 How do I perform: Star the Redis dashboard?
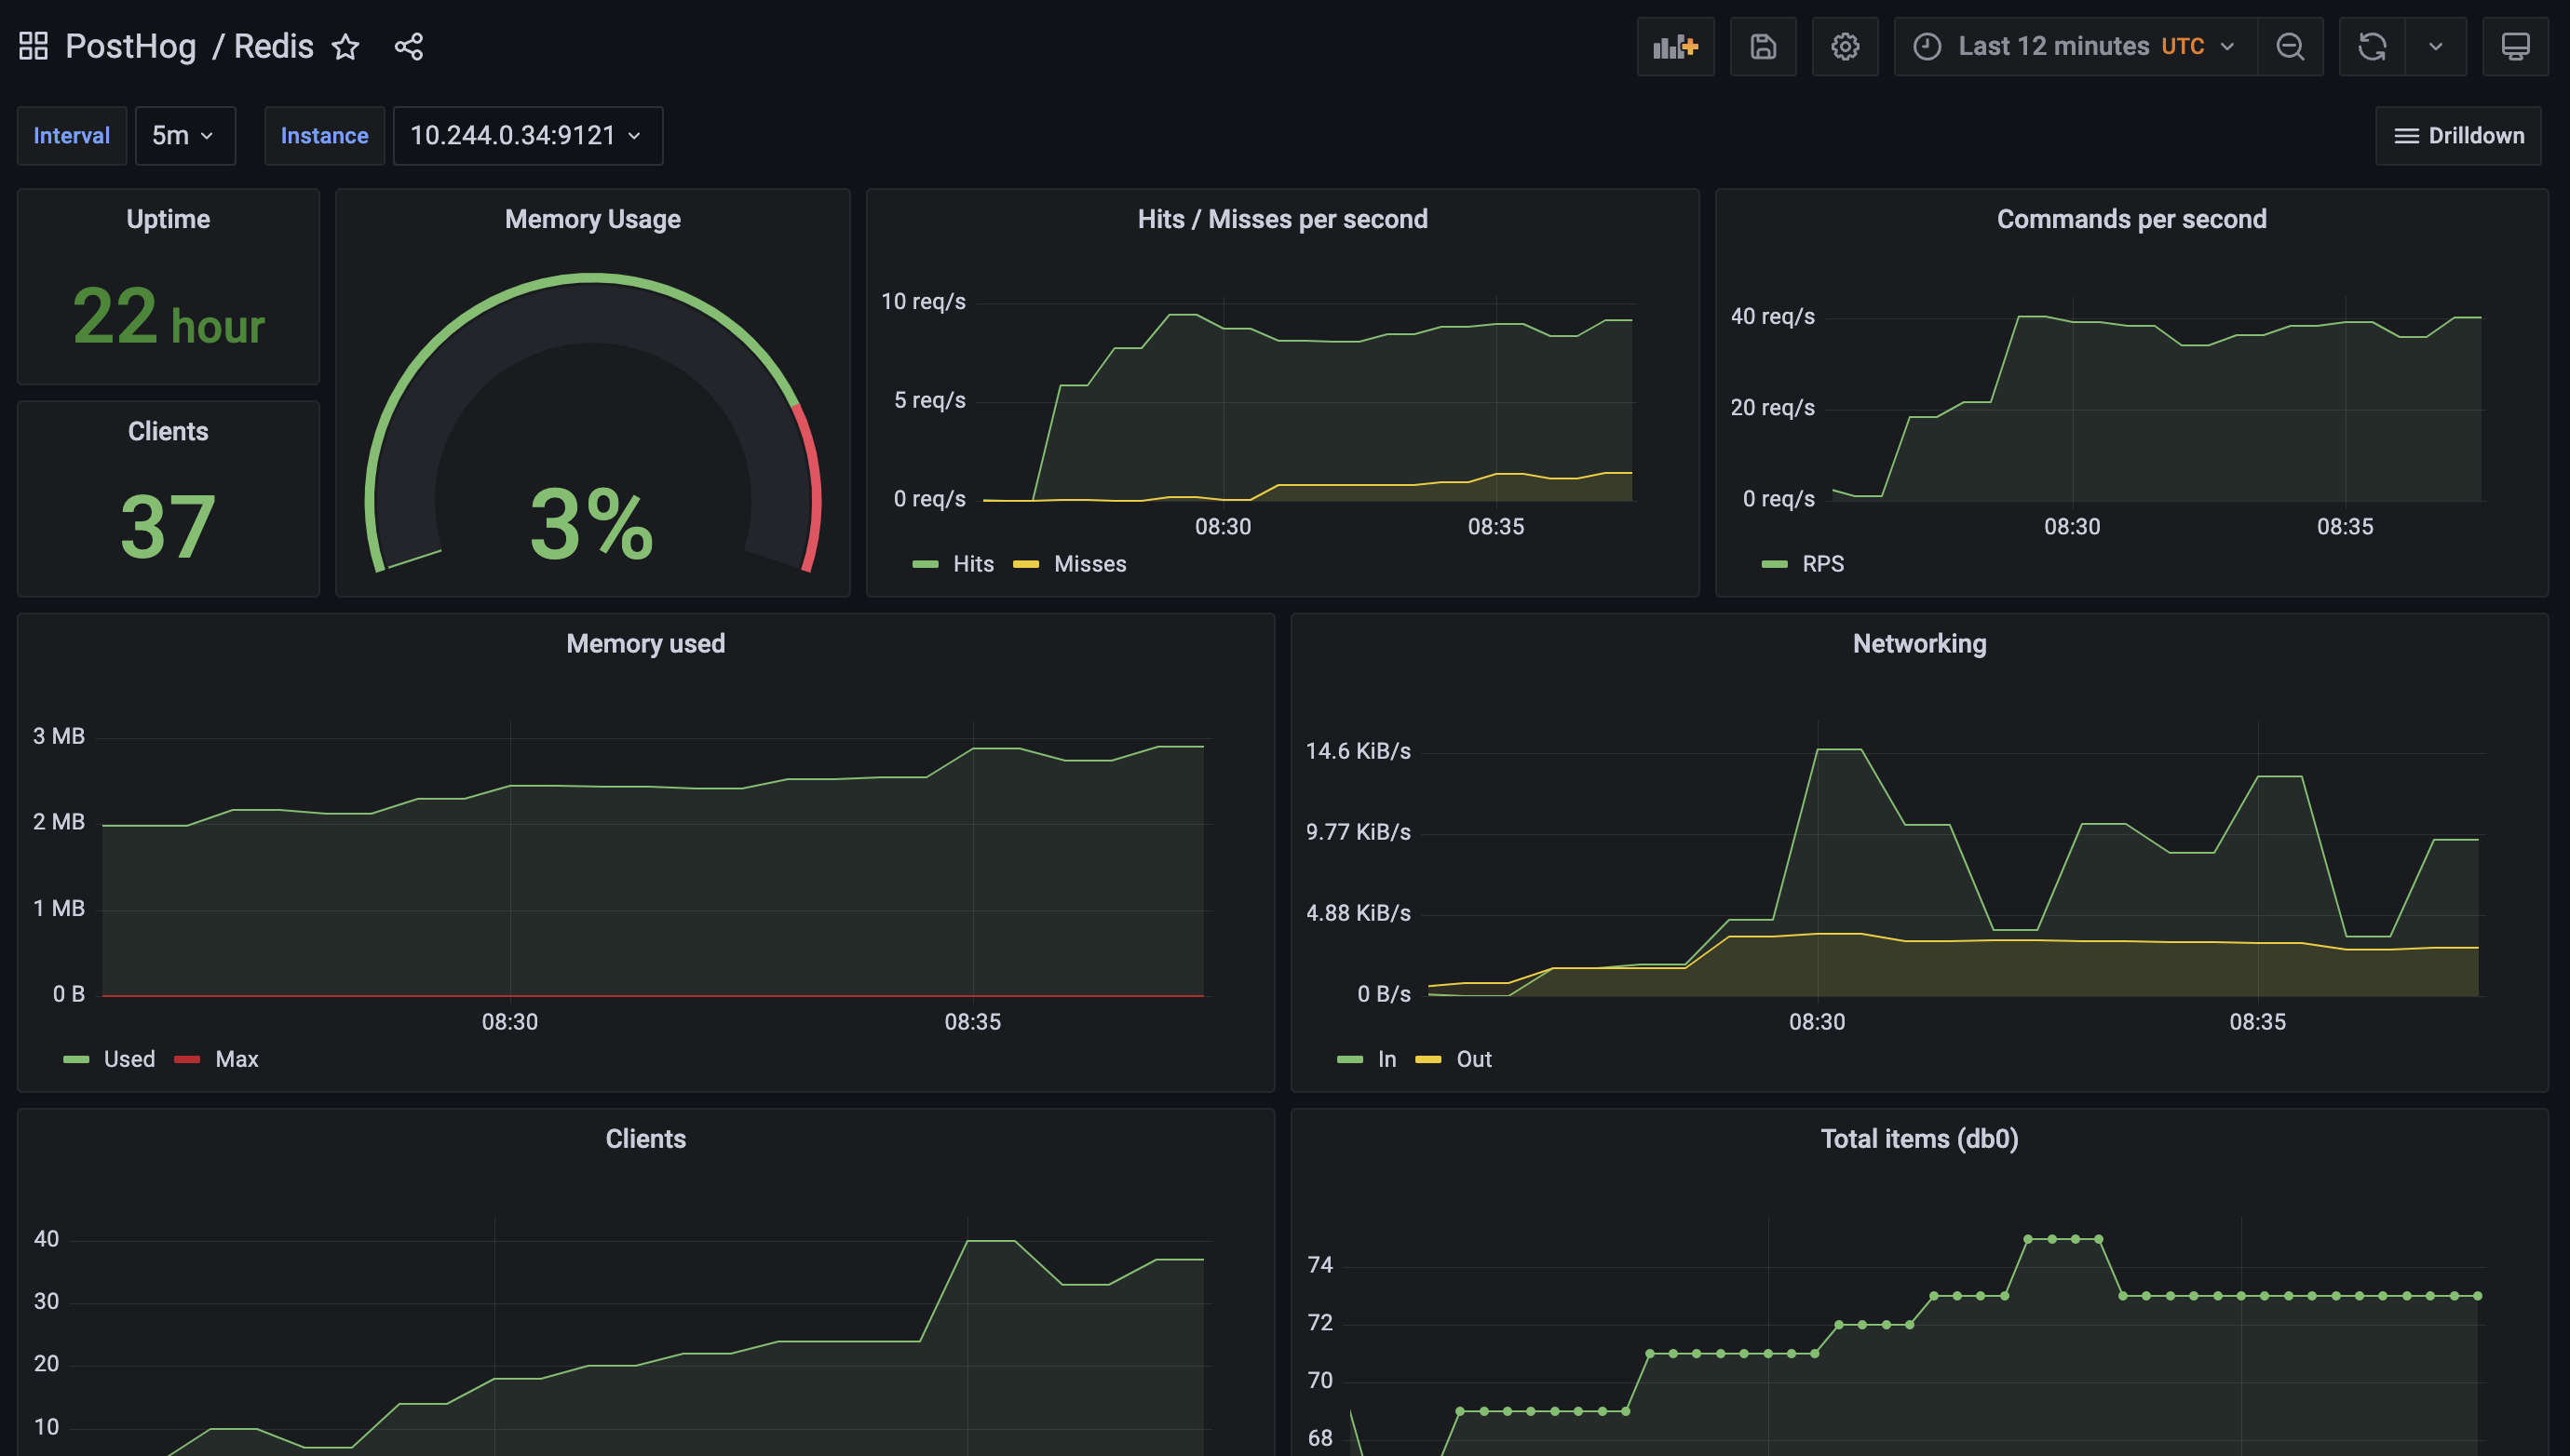(344, 46)
